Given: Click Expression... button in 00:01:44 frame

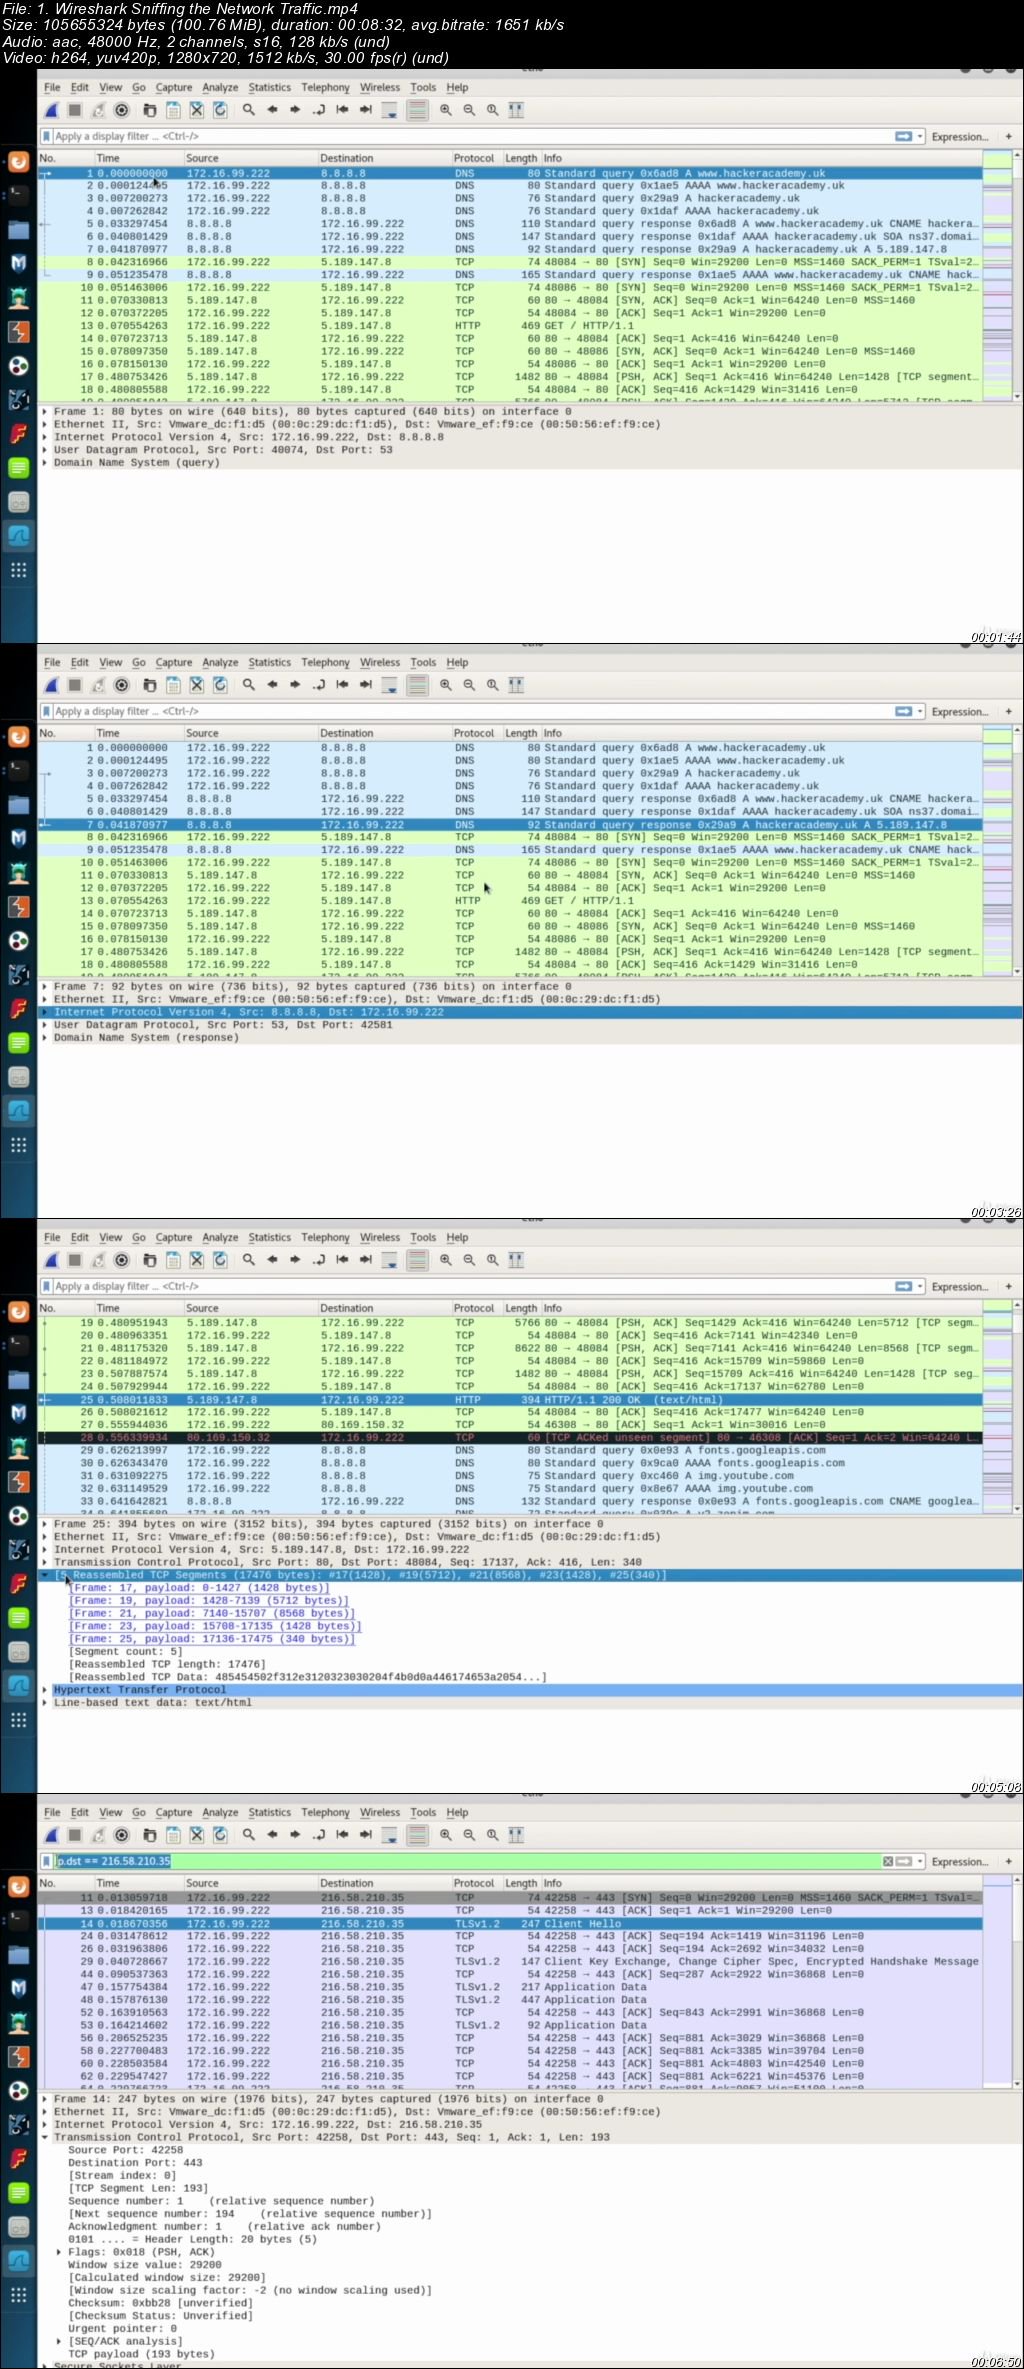Looking at the screenshot, I should coord(960,137).
